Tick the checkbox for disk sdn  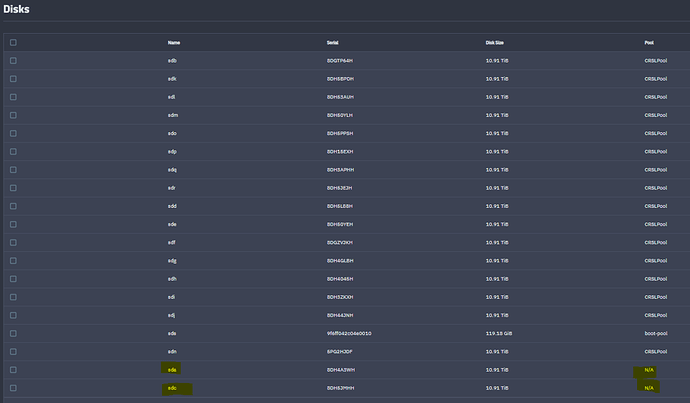13,352
